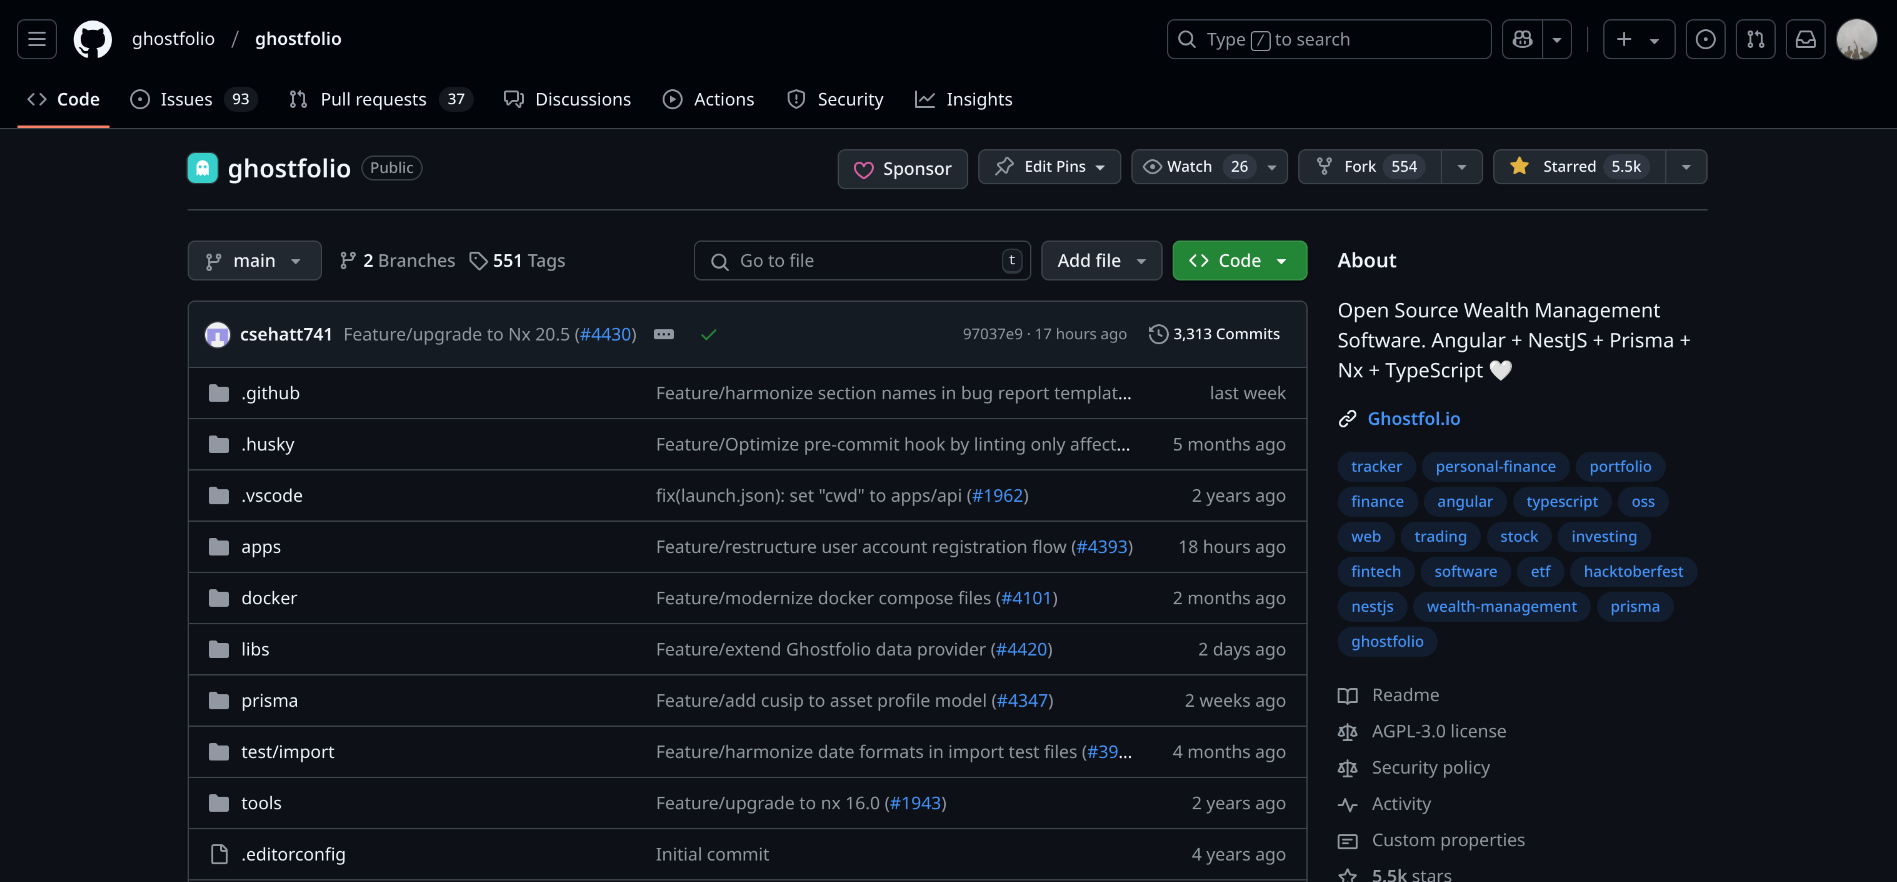Switch to the Actions tab
Image resolution: width=1897 pixels, height=882 pixels.
(x=708, y=99)
